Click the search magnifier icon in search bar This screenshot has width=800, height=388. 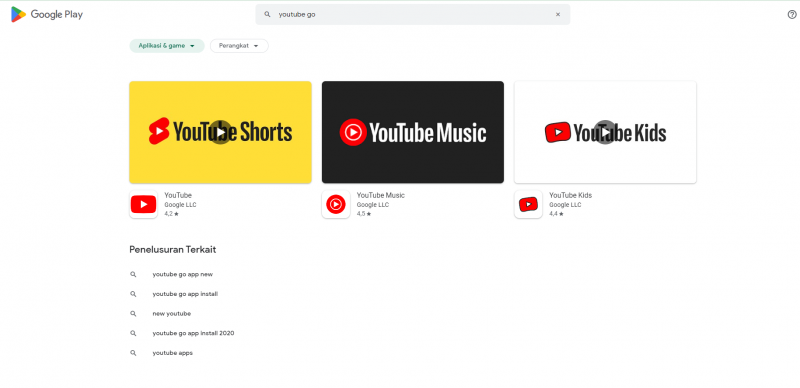coord(267,14)
